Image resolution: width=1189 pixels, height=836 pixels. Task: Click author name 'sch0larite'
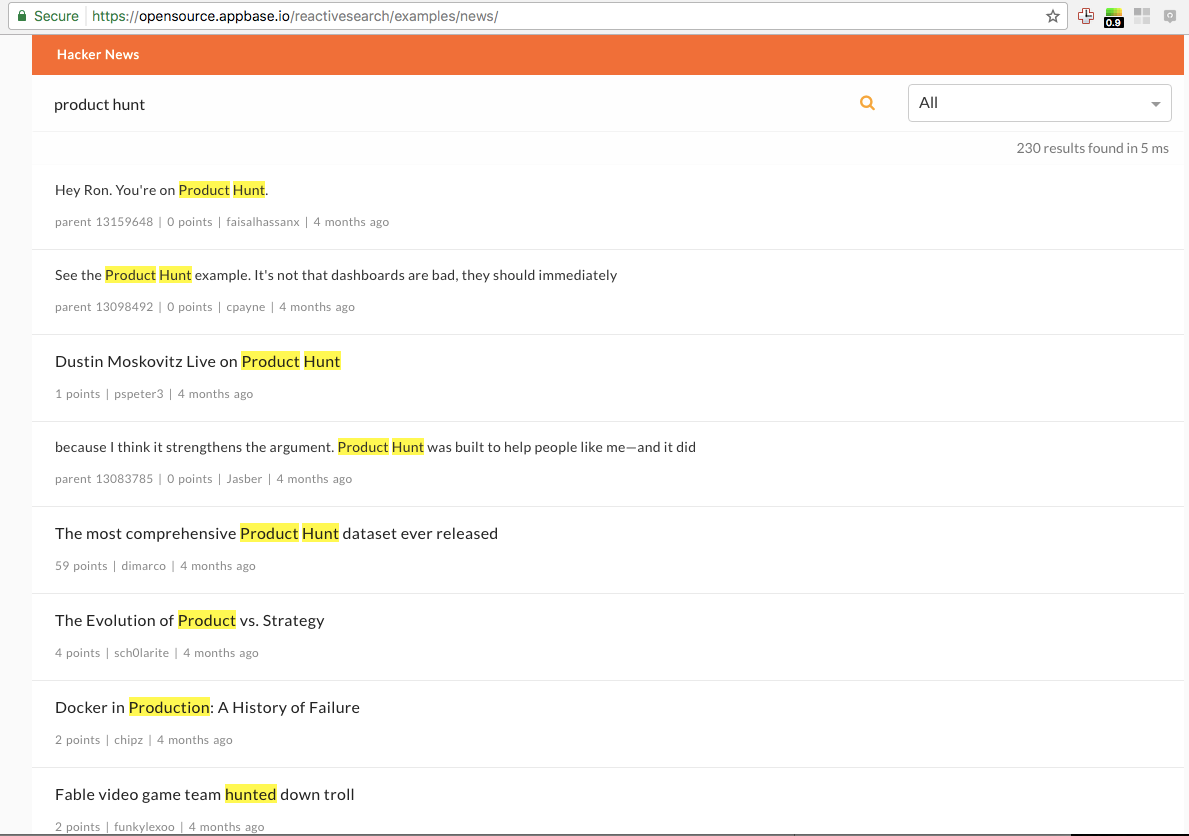pos(142,652)
